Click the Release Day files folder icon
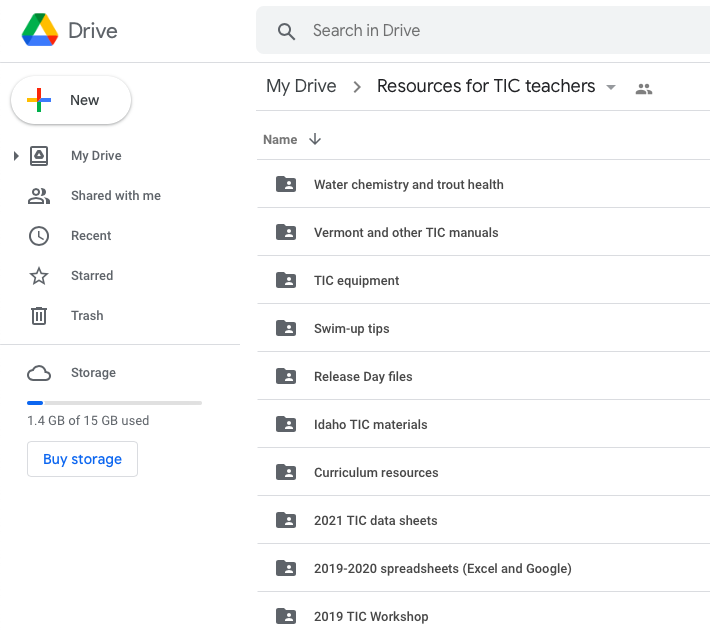Image resolution: width=710 pixels, height=630 pixels. point(286,376)
